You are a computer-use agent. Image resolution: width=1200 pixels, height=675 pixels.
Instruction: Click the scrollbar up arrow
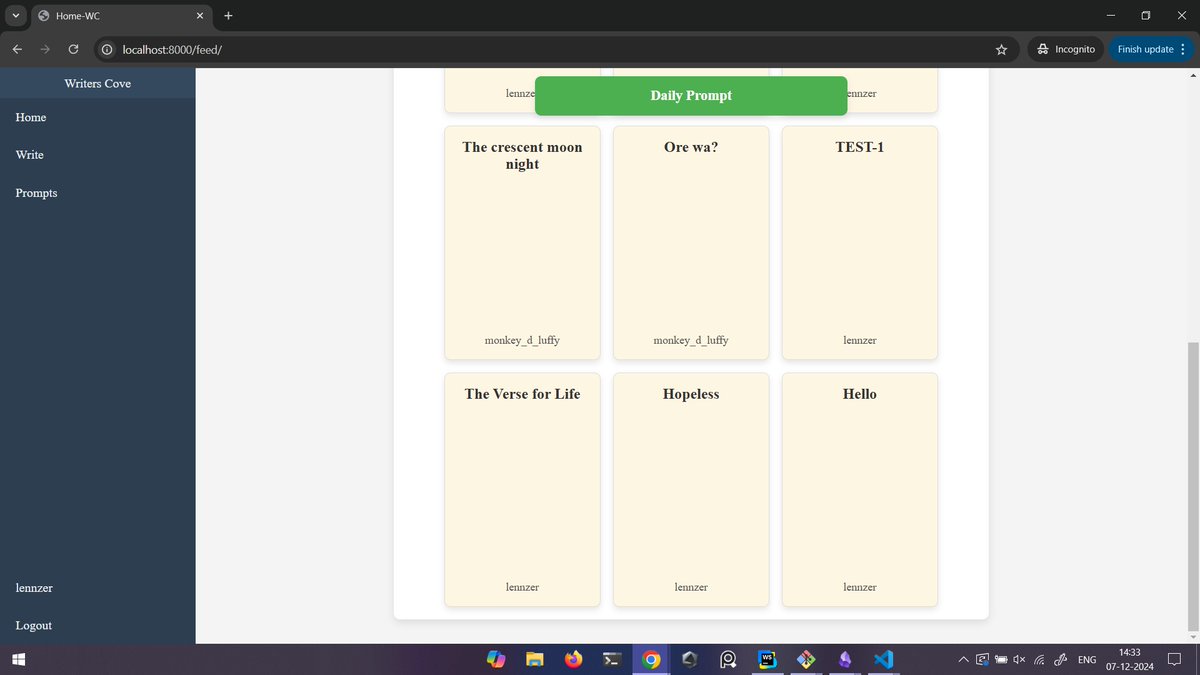1191,76
